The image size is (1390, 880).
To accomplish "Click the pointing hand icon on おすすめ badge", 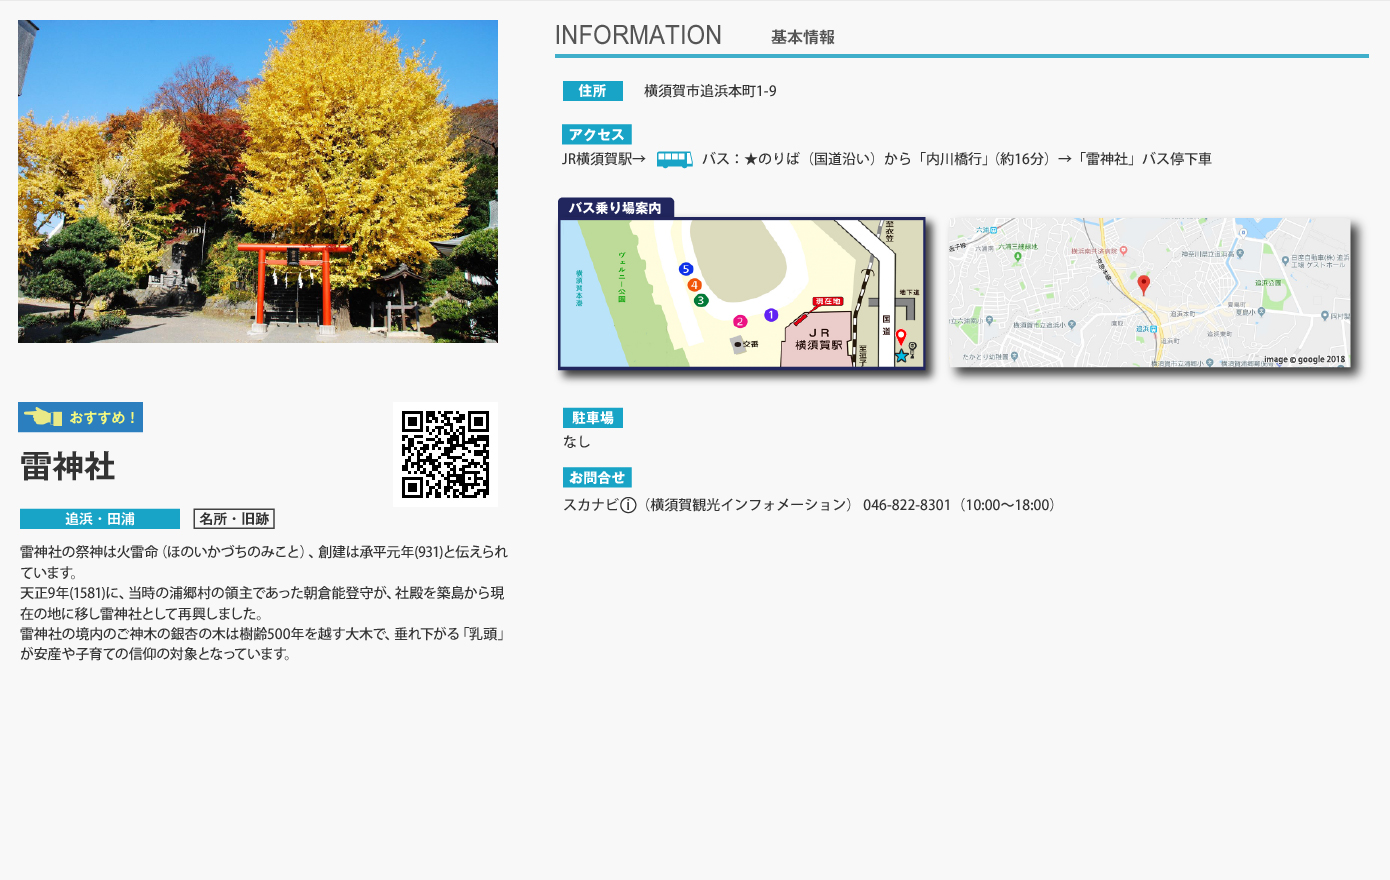I will (x=43, y=417).
